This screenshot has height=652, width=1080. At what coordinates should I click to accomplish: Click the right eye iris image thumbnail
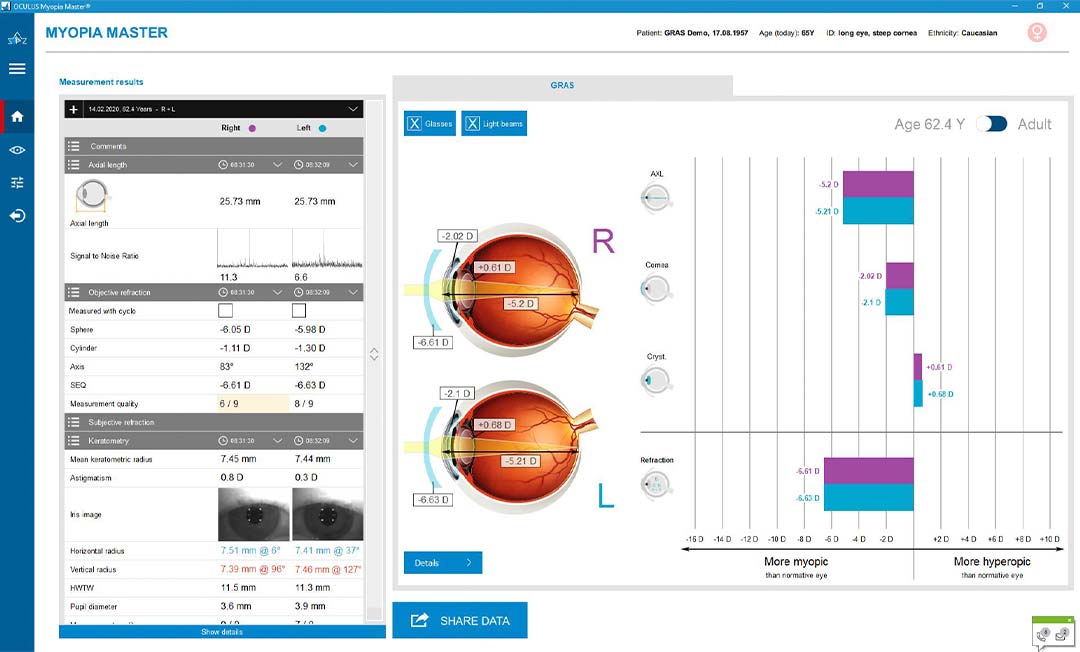tap(254, 514)
